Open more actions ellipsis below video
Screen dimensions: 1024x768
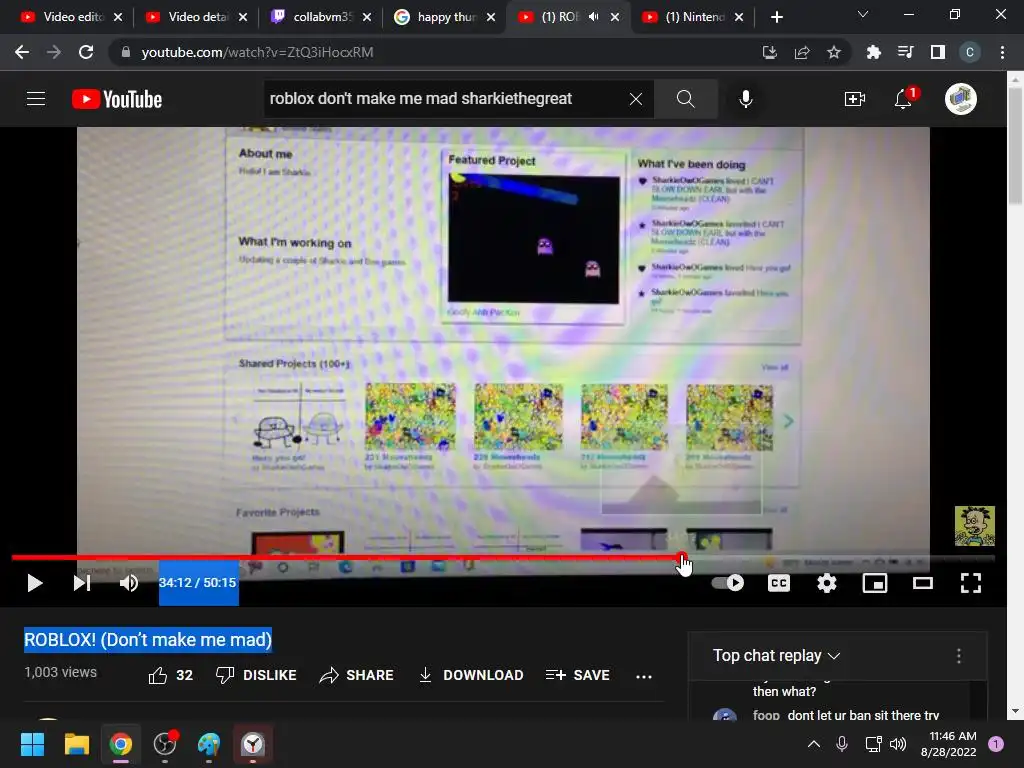644,677
